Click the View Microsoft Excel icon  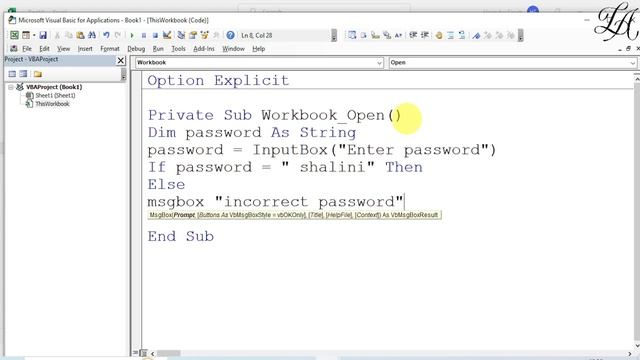[14, 36]
